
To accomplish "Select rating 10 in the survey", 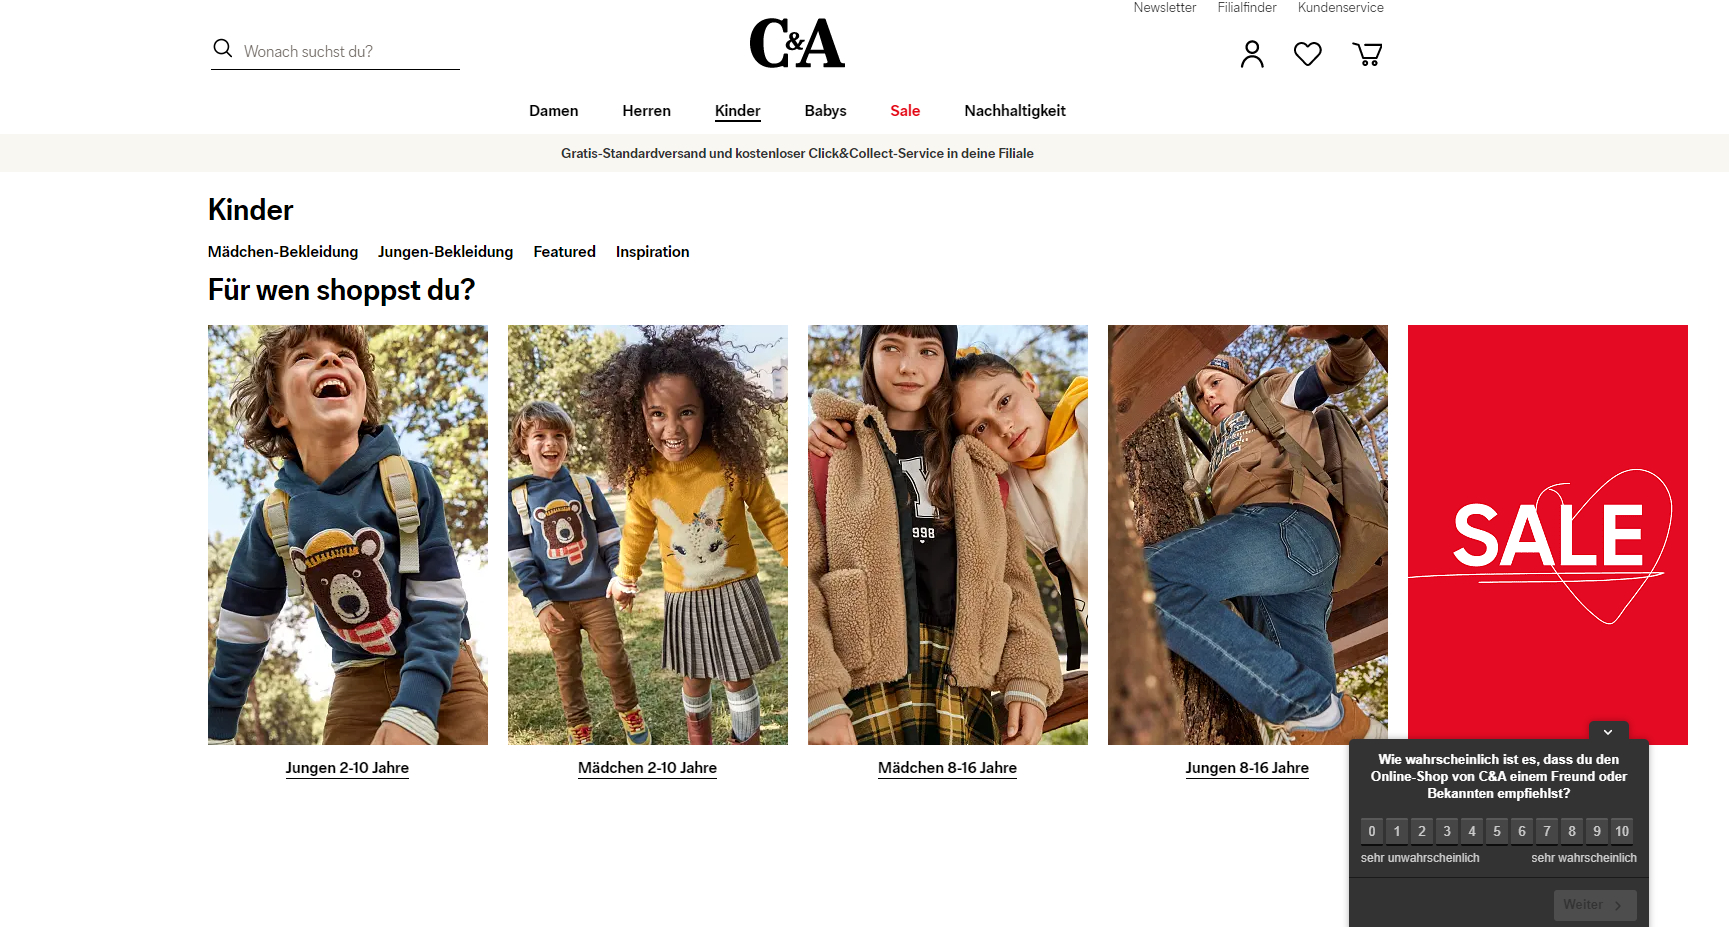I will coord(1622,831).
